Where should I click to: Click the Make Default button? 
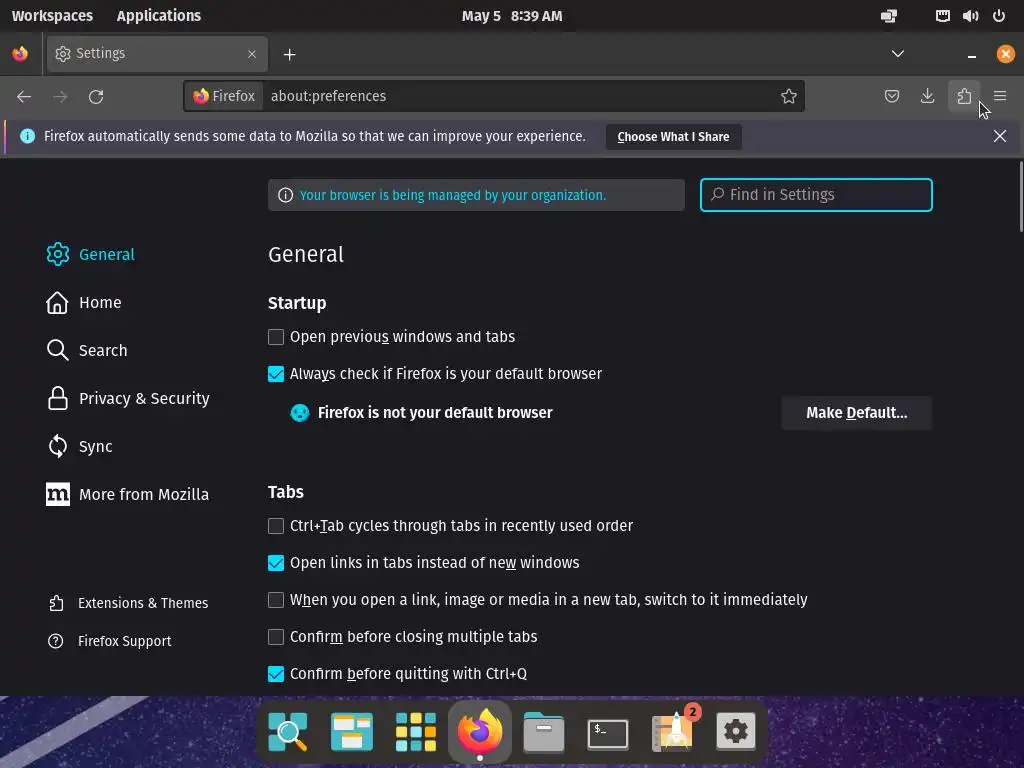point(856,413)
